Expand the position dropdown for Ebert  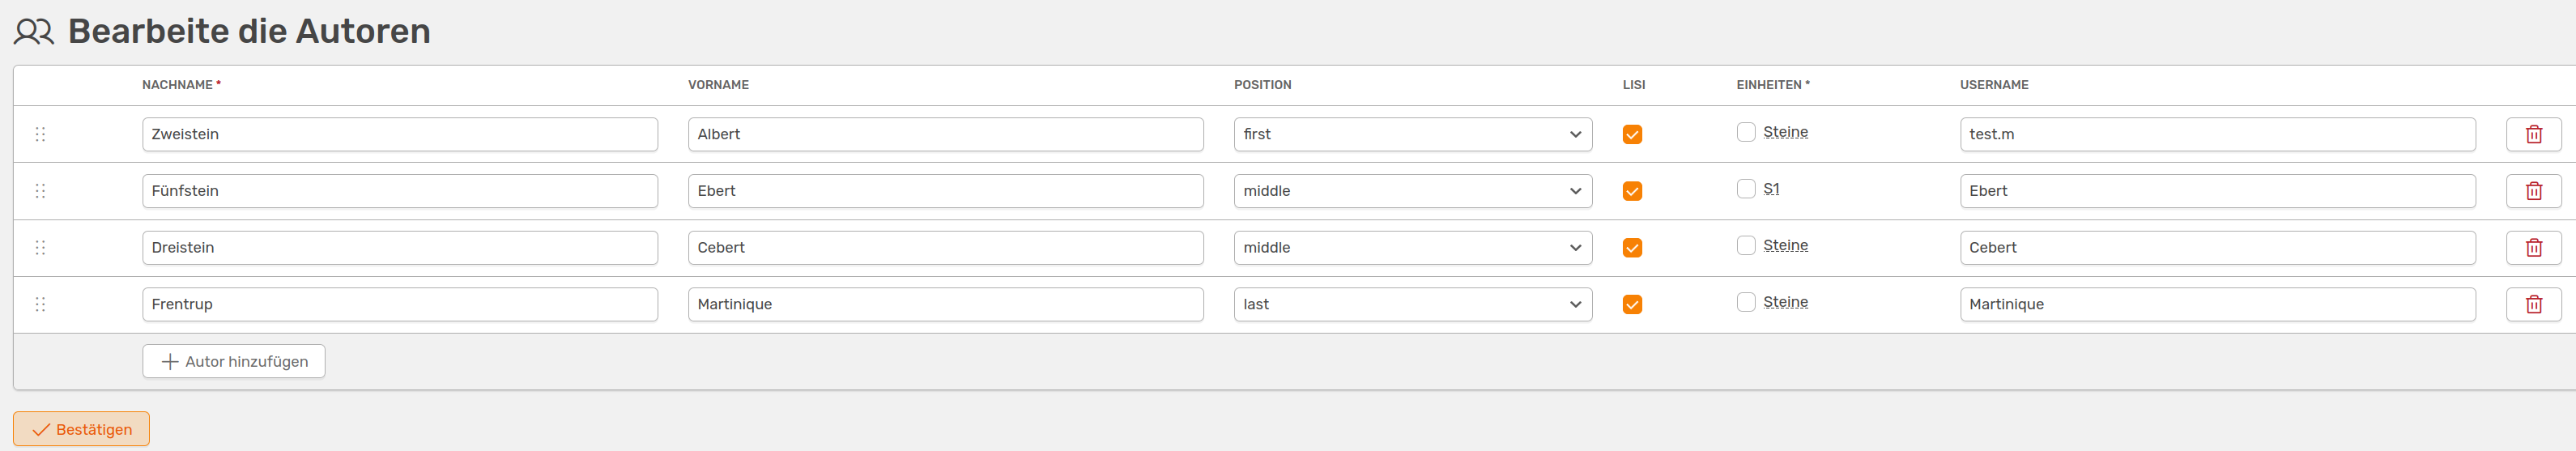[x=1413, y=191]
